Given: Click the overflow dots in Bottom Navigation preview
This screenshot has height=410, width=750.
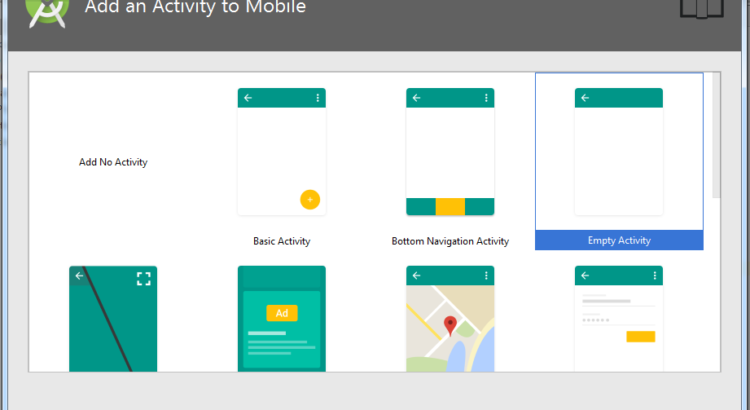Looking at the screenshot, I should 486,98.
